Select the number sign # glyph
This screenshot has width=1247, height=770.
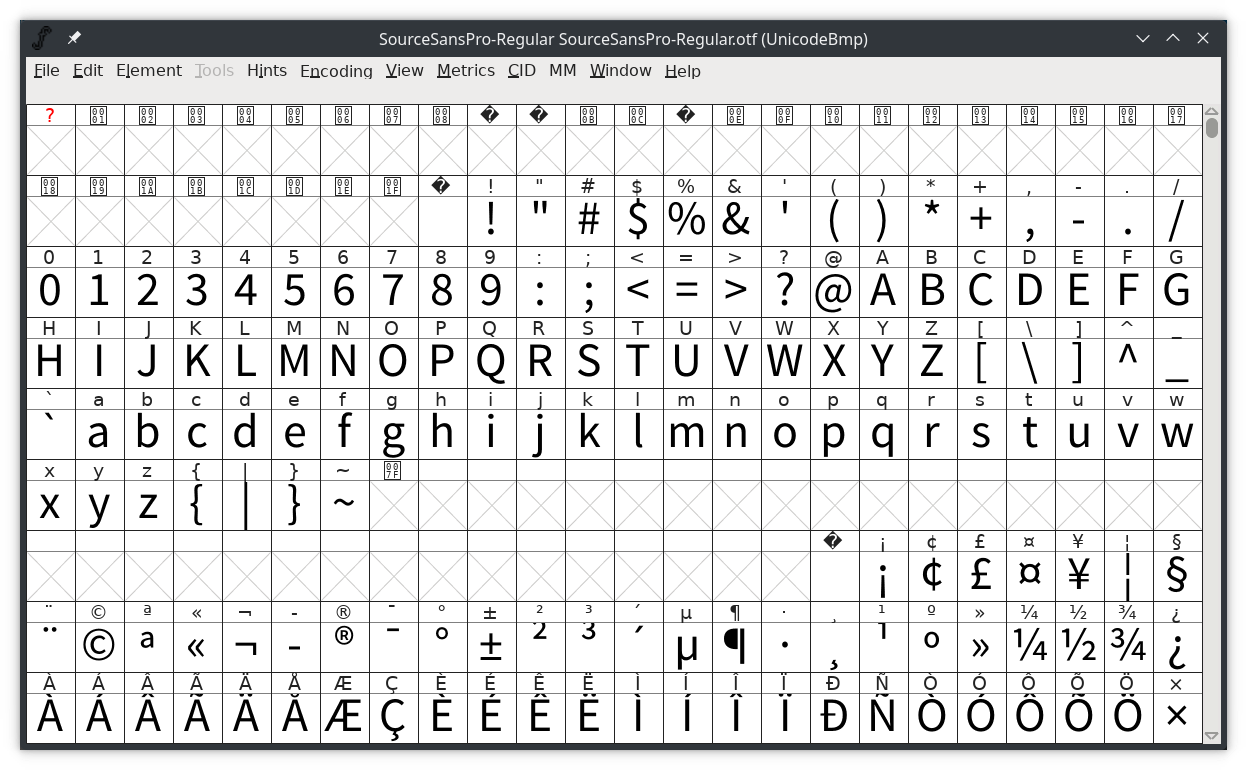tap(589, 221)
